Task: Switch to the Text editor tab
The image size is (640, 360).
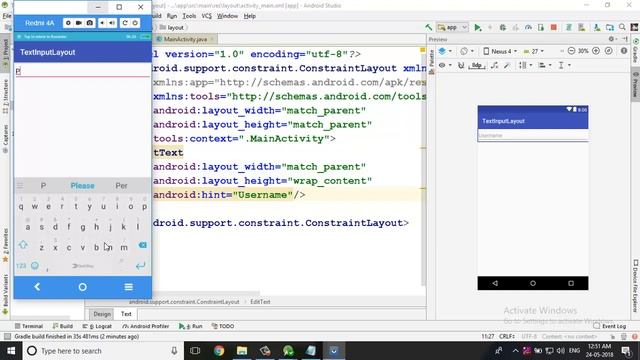Action: [126, 314]
